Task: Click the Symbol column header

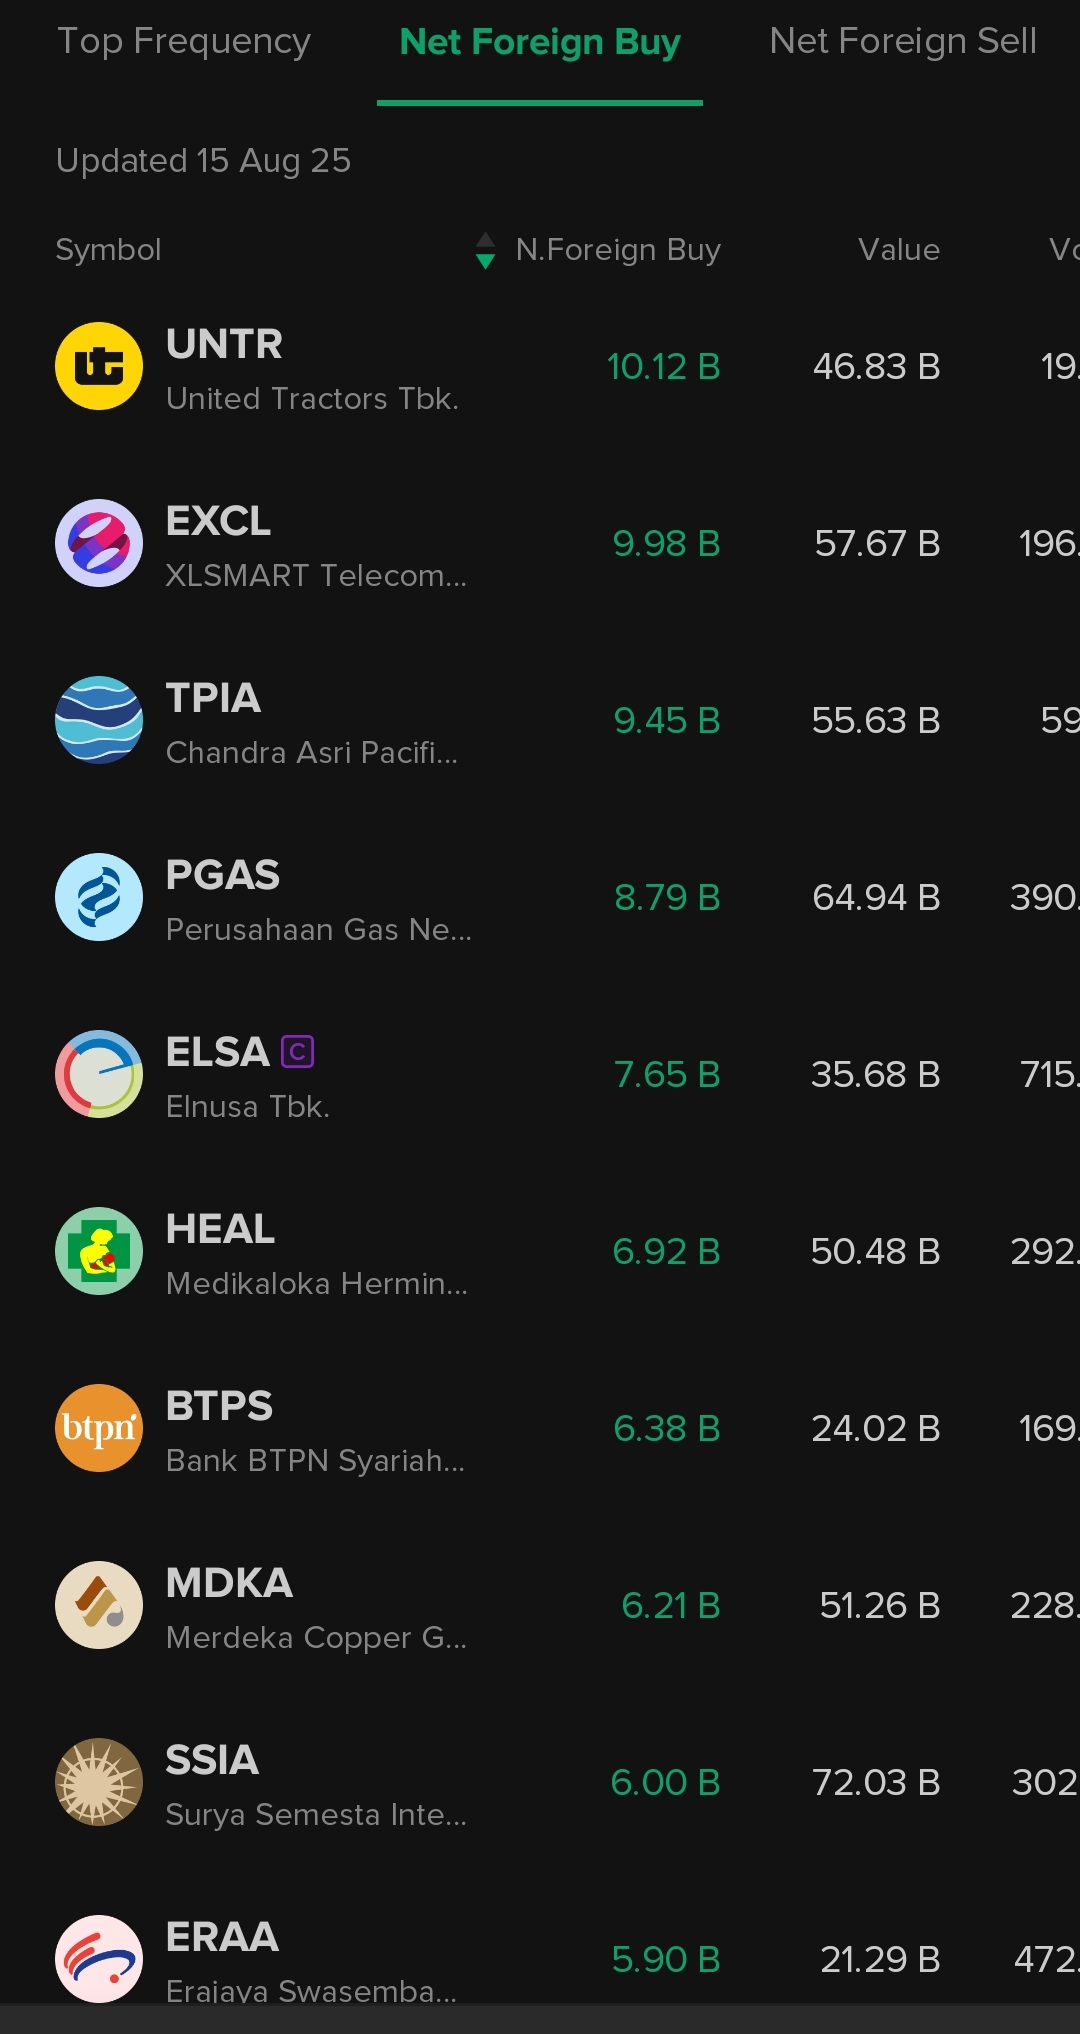Action: pos(108,250)
